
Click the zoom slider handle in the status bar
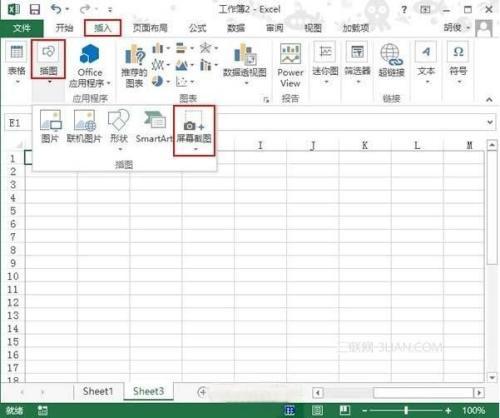(406, 410)
